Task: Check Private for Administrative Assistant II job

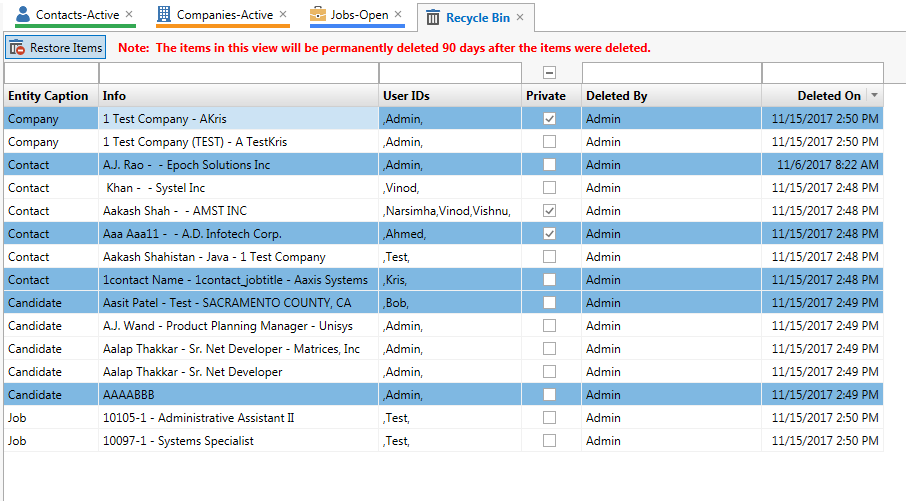Action: 549,418
